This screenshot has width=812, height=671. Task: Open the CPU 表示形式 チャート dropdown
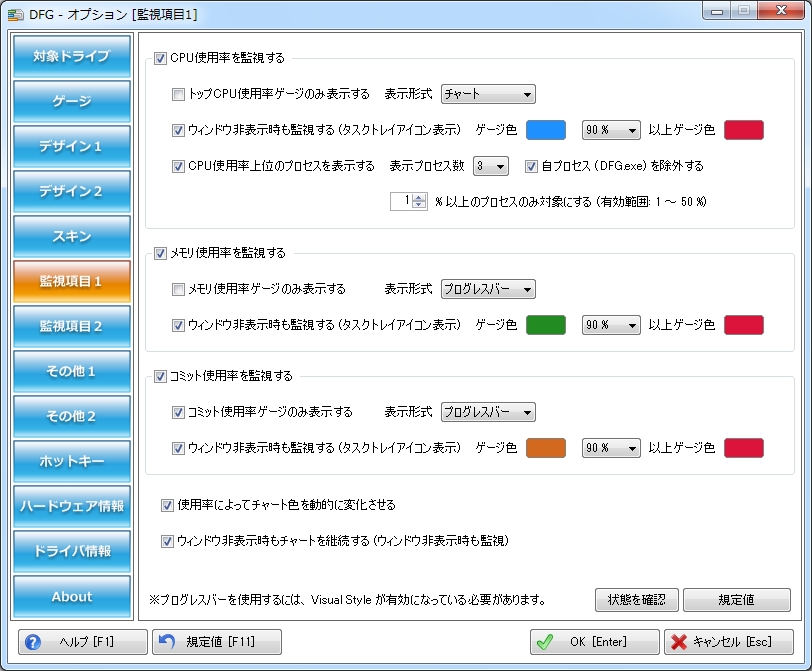click(488, 94)
